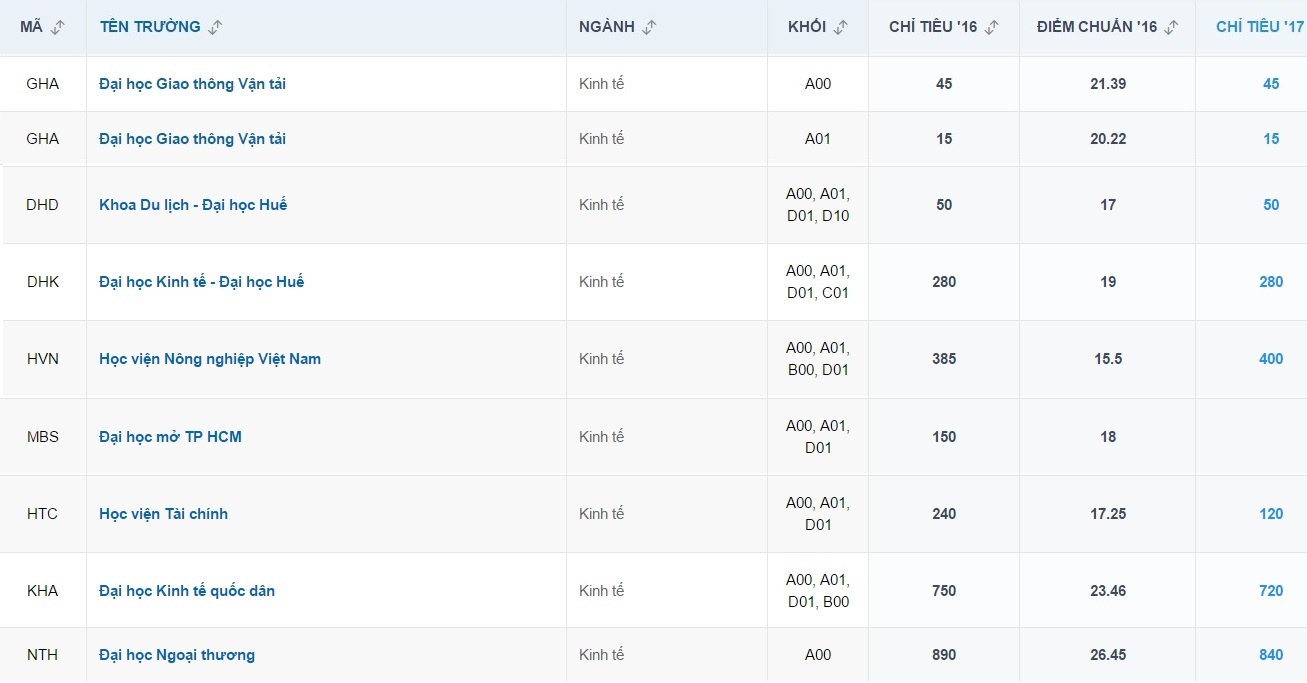
Task: Click the 720 quota value for KHA row
Action: click(x=1271, y=591)
